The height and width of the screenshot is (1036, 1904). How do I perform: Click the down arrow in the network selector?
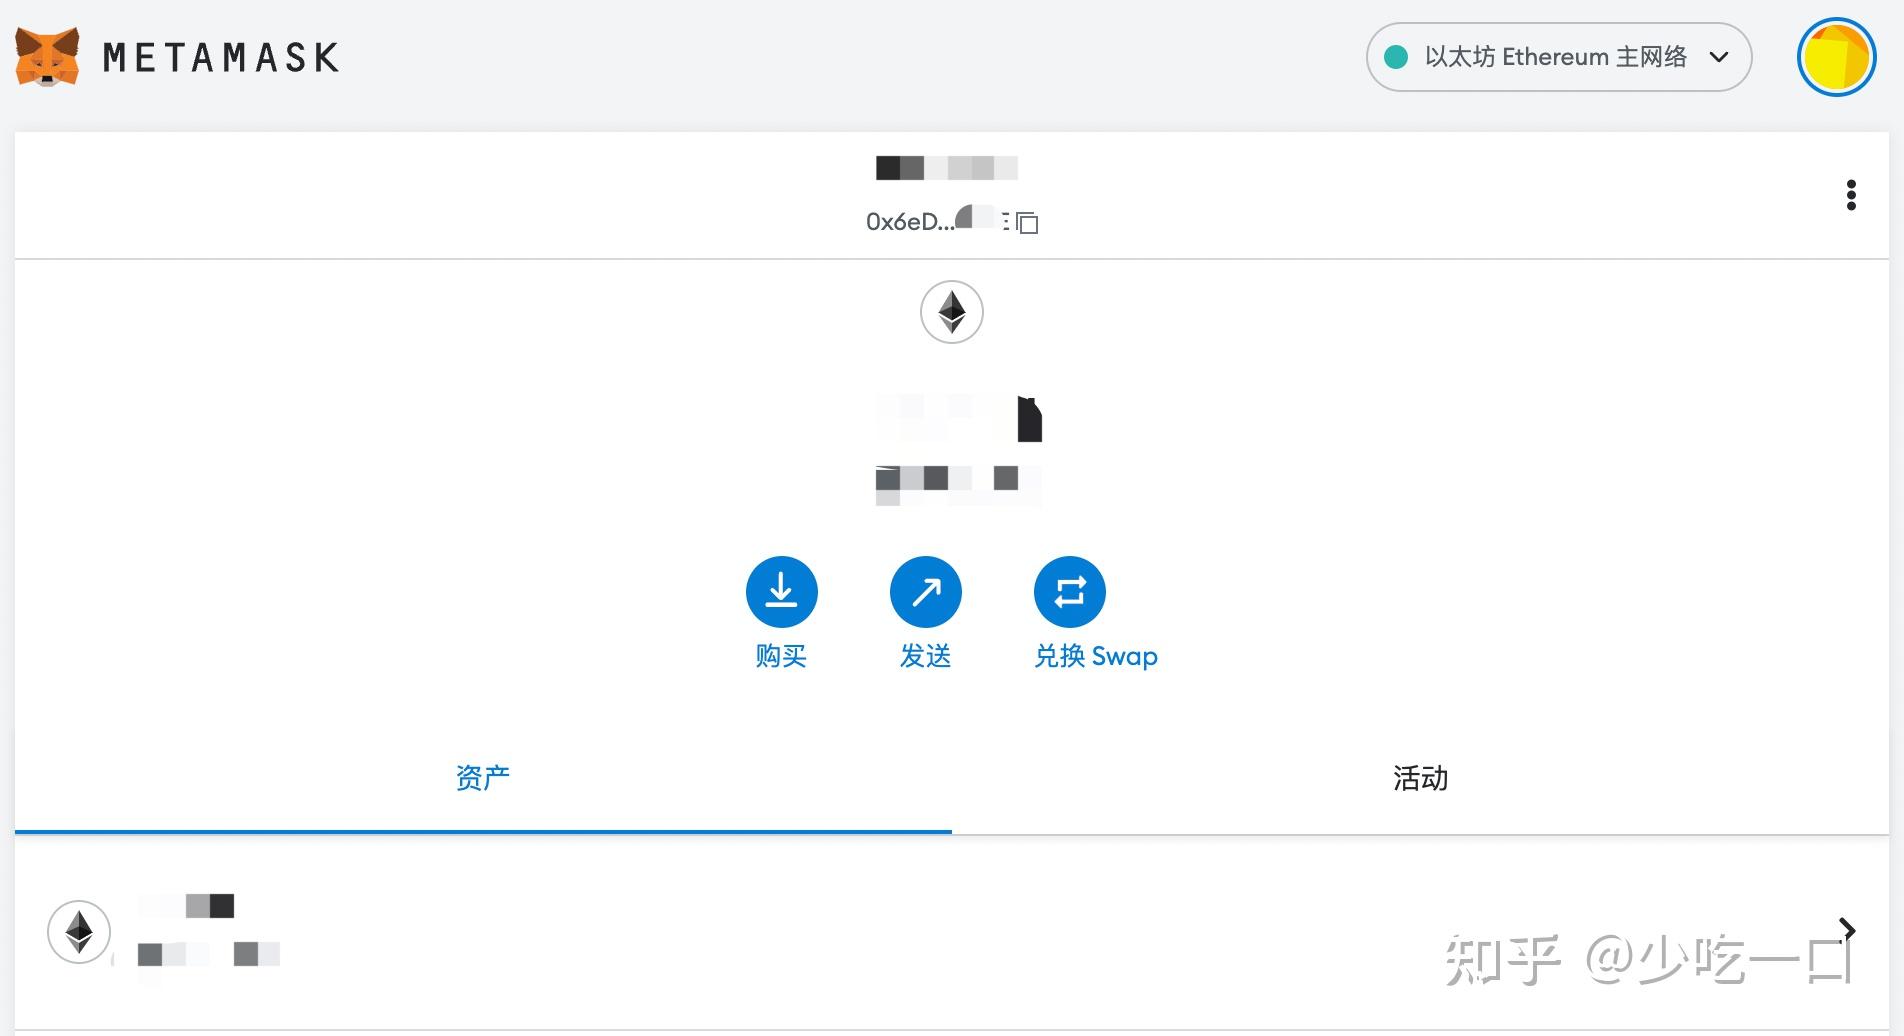(1719, 57)
